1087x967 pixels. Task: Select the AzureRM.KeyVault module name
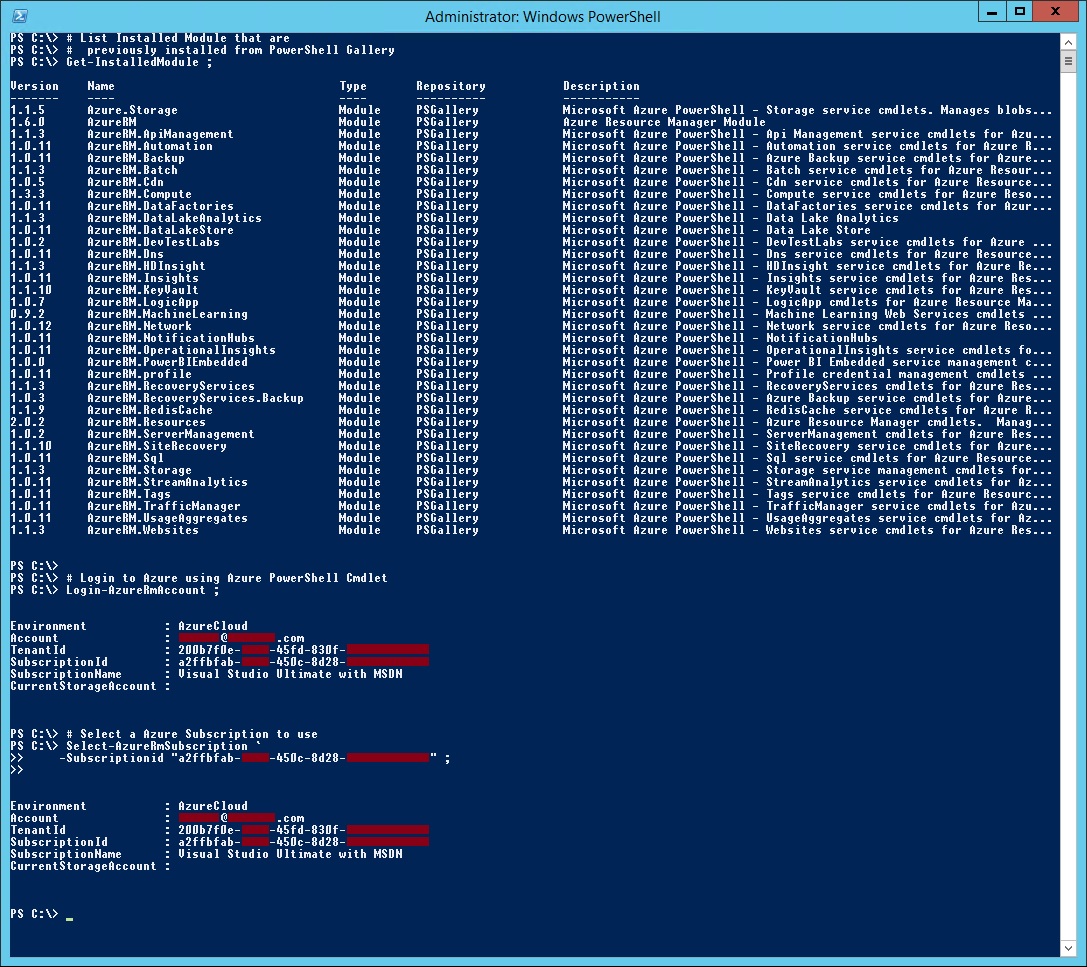143,290
